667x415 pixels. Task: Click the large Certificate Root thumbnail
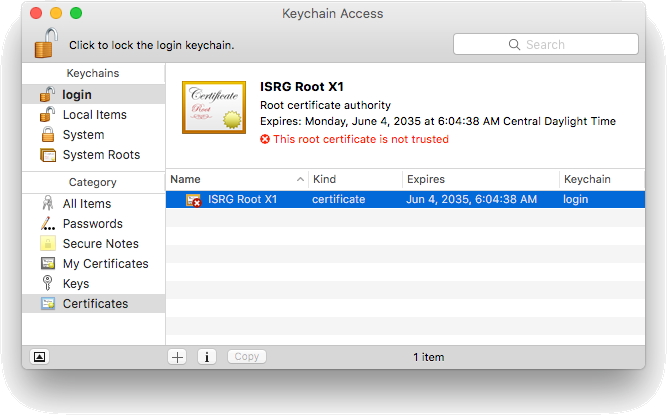tap(214, 107)
